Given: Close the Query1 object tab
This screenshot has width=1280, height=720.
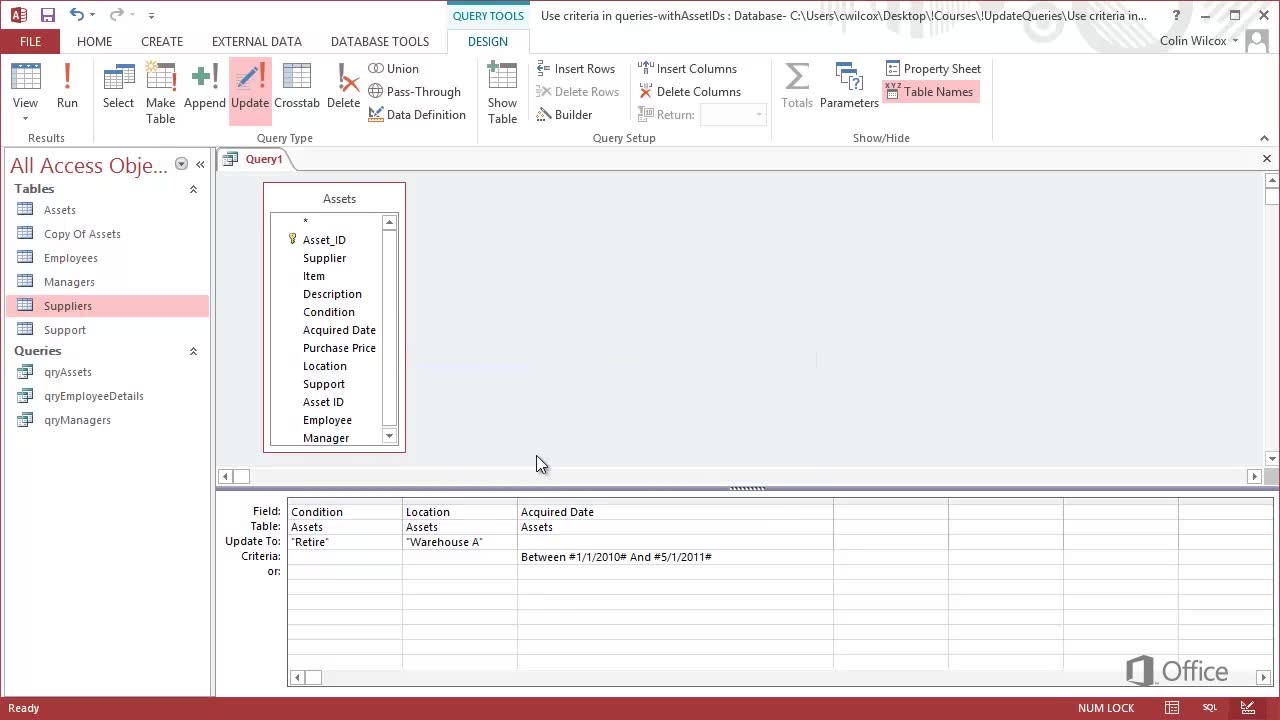Looking at the screenshot, I should click(x=1266, y=159).
